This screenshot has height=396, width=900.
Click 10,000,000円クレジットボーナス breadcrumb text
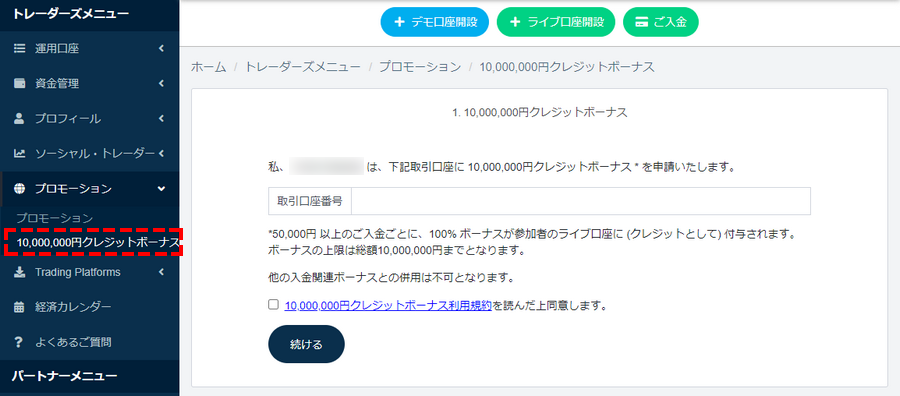[x=567, y=67]
